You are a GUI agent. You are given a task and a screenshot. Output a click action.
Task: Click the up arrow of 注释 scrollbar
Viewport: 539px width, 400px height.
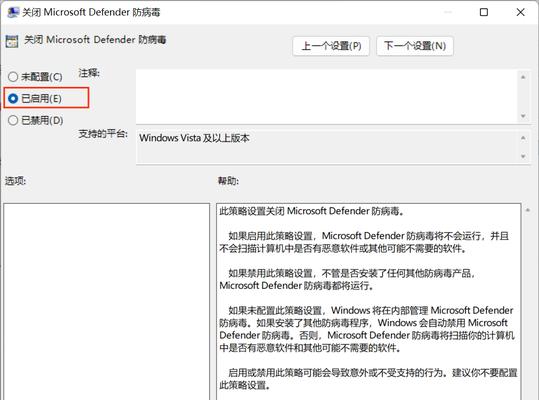(x=523, y=77)
